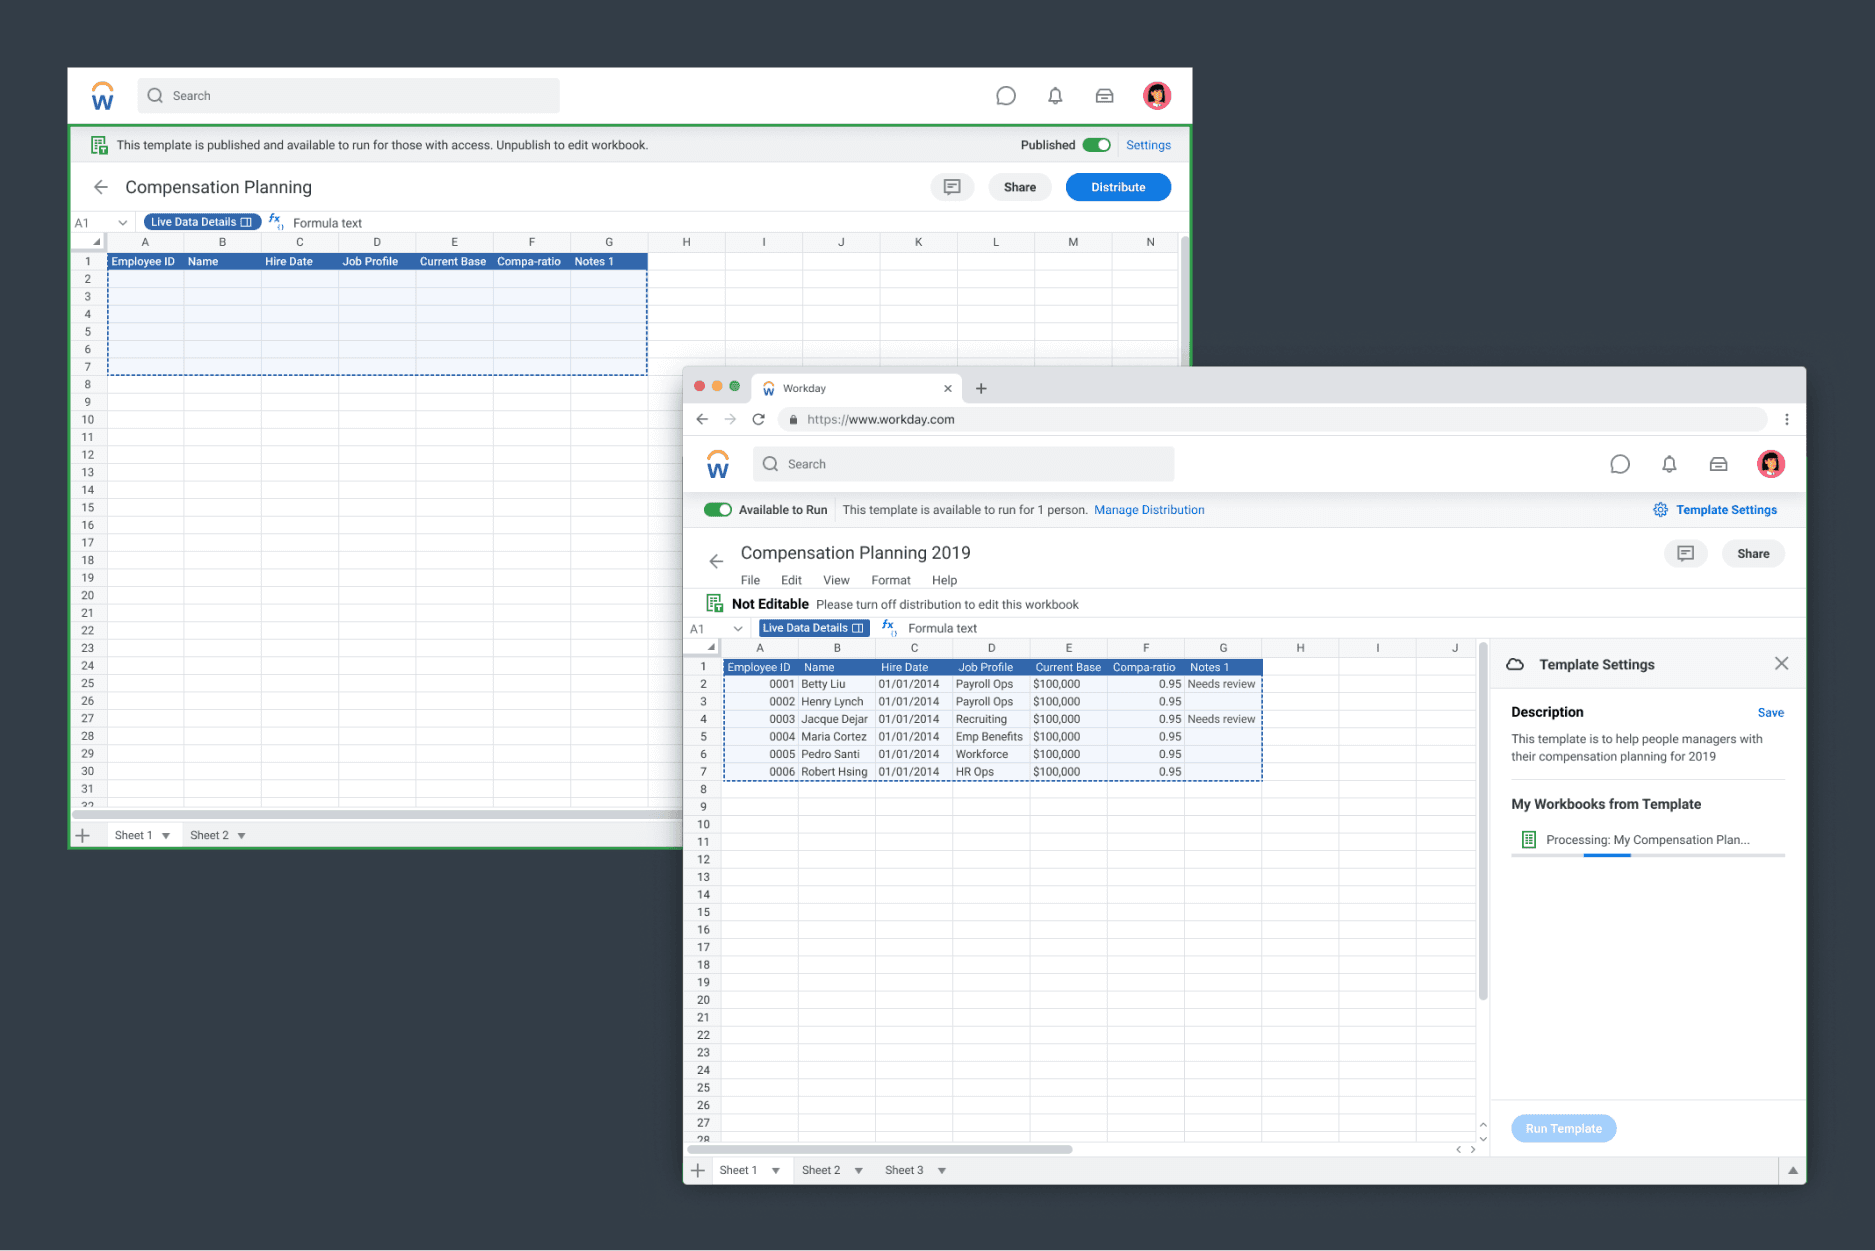Open Sheet 1 dropdown arrow in front window
This screenshot has height=1251, width=1875.
coord(775,1171)
